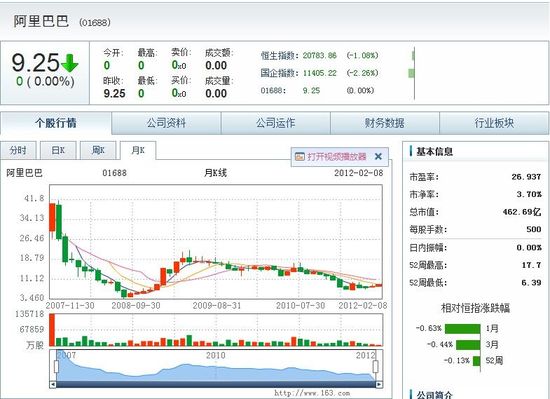Click the 打开视频播放器 link
This screenshot has height=399, width=550.
tap(337, 156)
